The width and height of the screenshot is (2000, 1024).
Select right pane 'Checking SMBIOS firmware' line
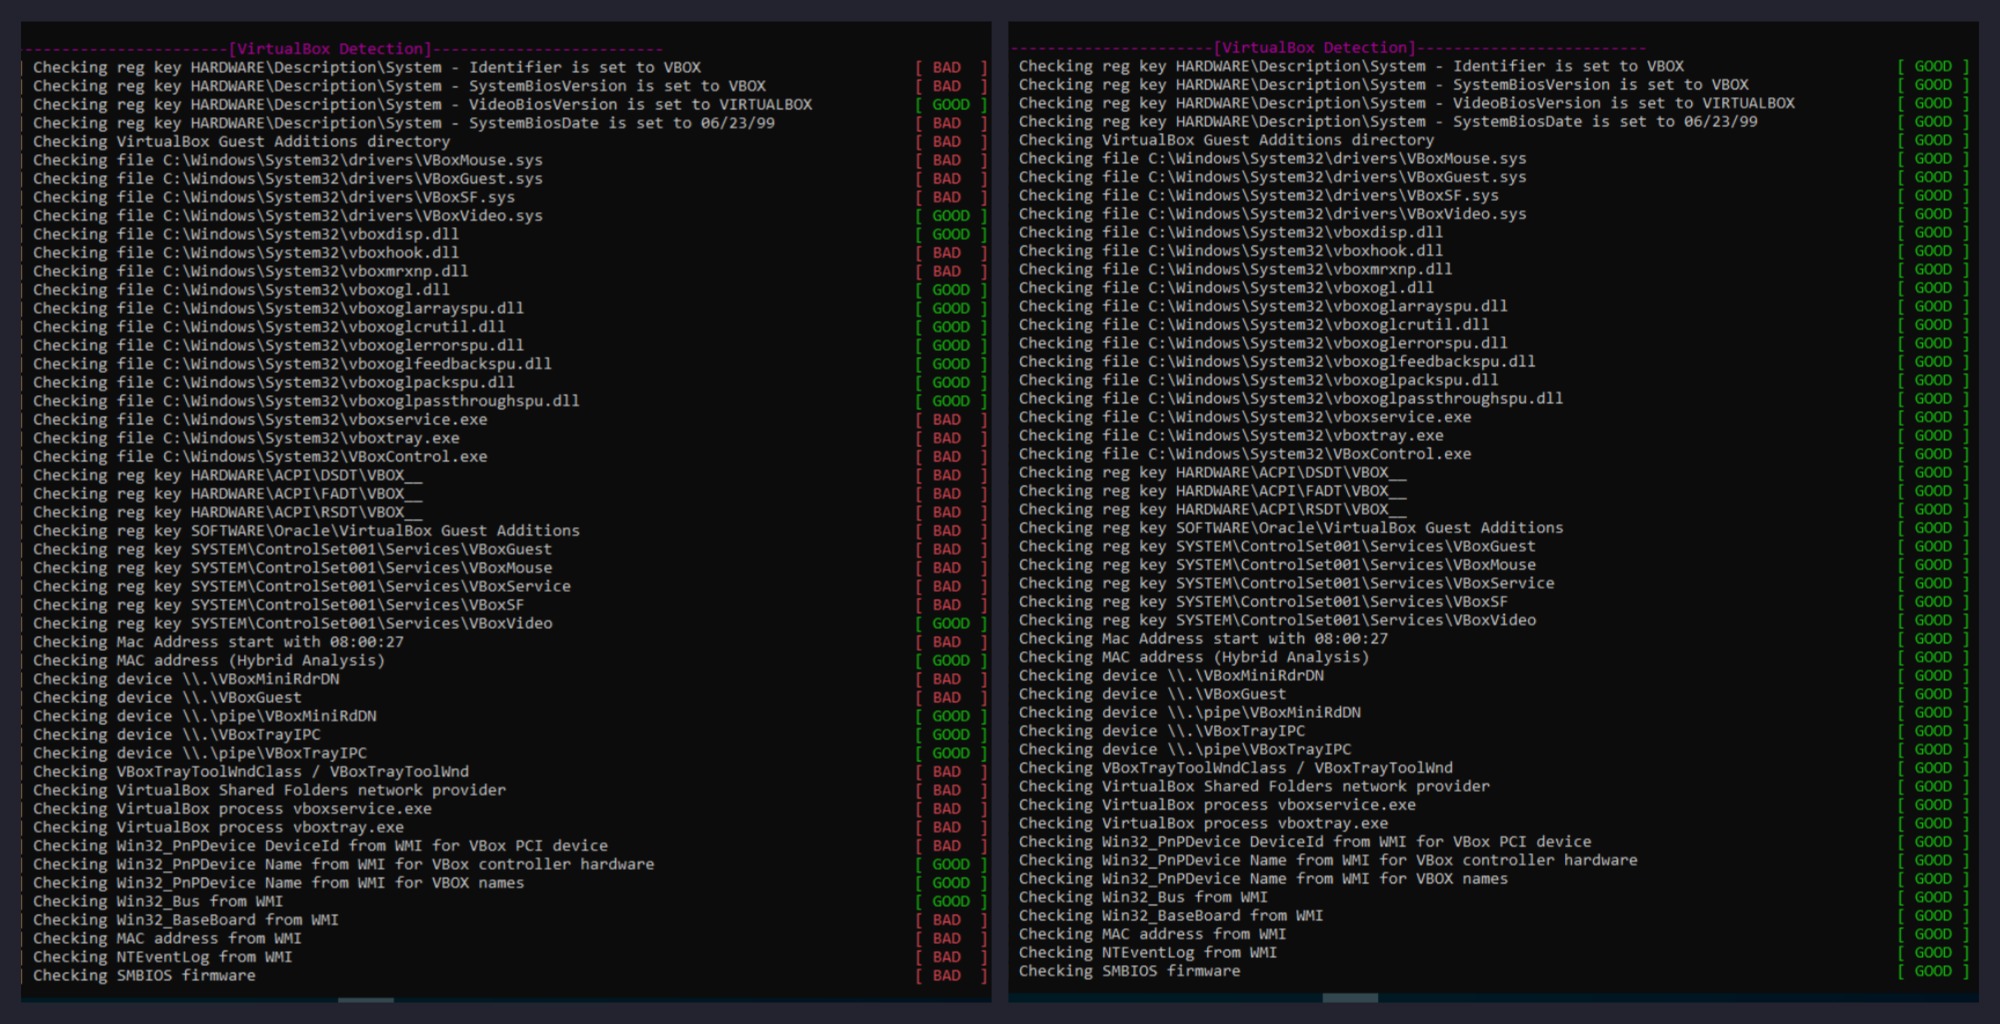coord(1130,970)
